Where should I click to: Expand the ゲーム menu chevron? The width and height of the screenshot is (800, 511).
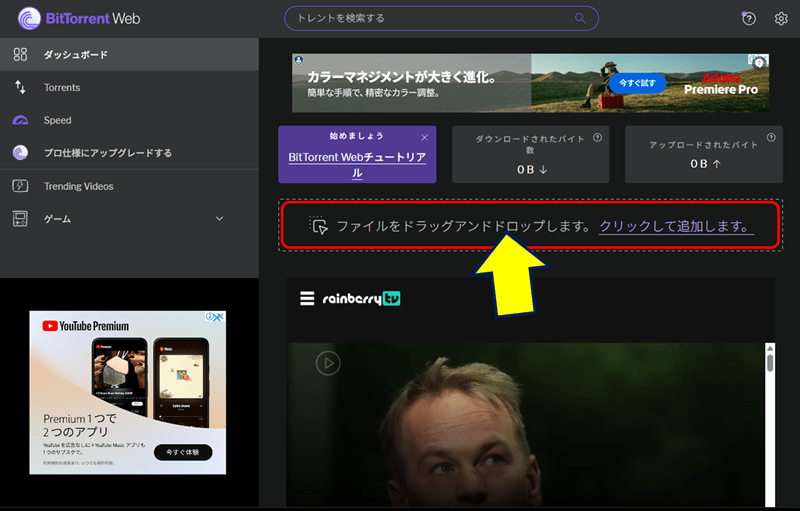coord(219,219)
